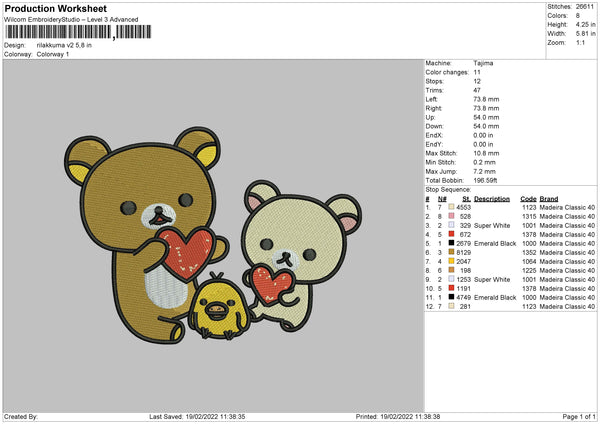The image size is (600, 424).
Task: Click the 'Up:' label in machine info
Action: [430, 117]
